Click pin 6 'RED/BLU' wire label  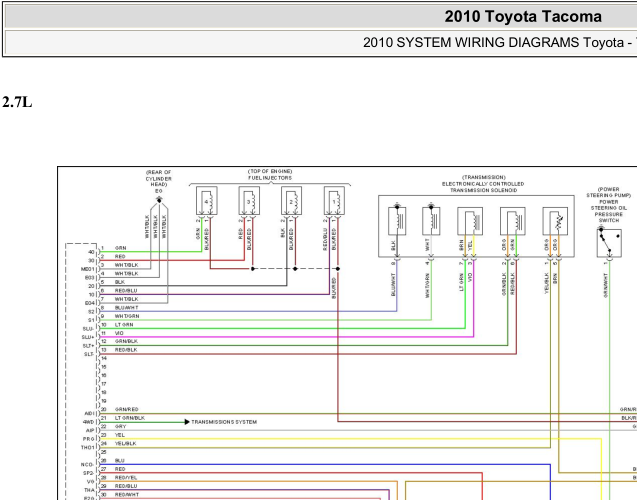point(126,290)
